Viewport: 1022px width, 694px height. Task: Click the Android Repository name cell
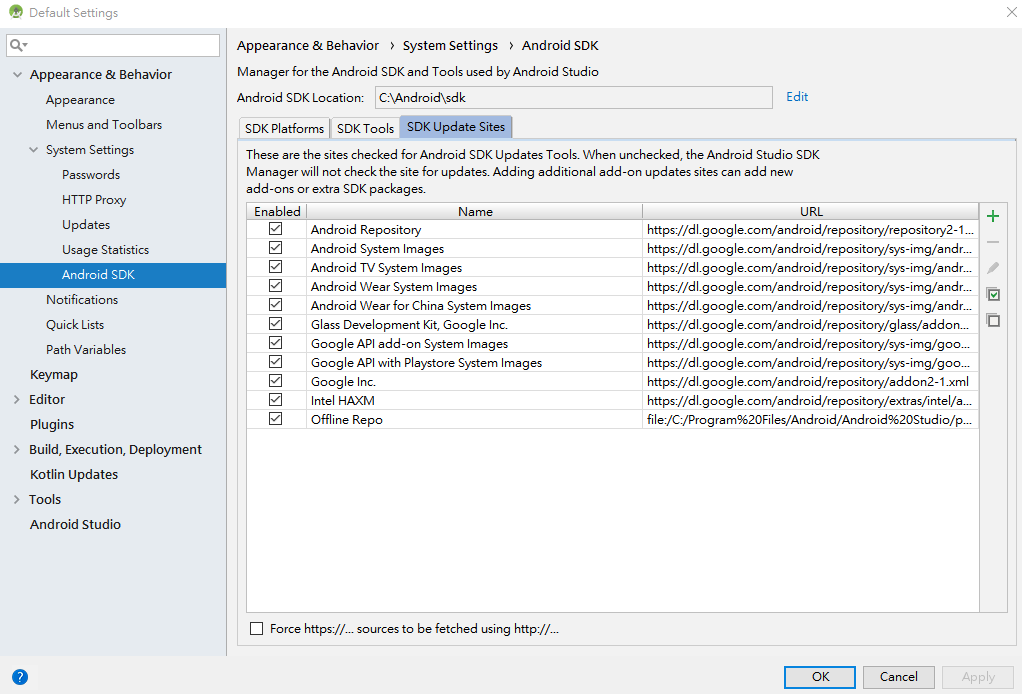(474, 229)
